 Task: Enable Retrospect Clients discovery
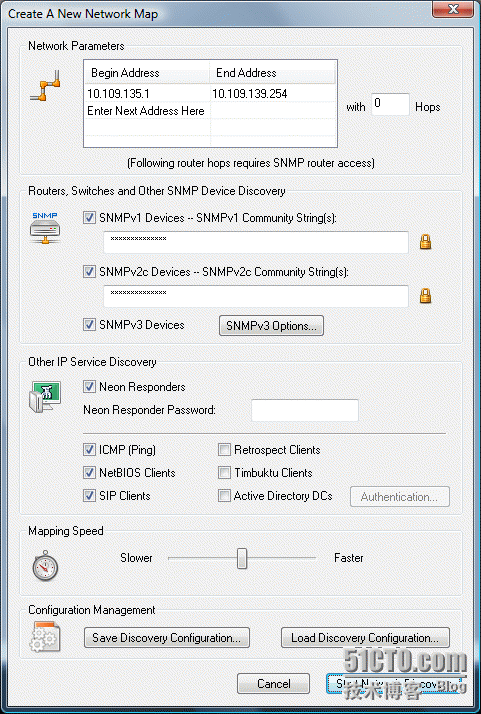(x=224, y=450)
